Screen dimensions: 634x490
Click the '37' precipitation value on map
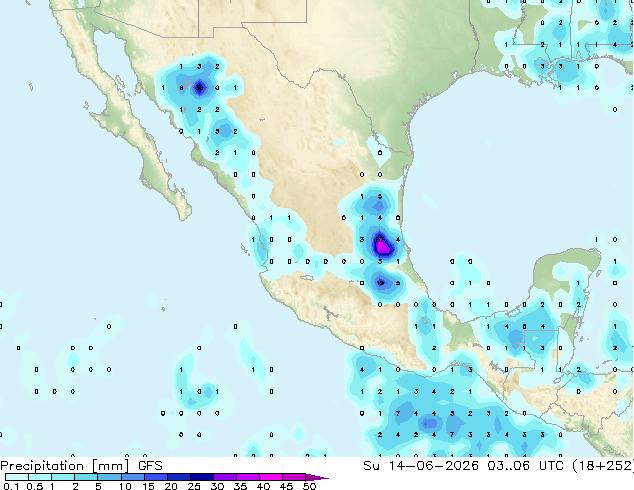point(380,239)
